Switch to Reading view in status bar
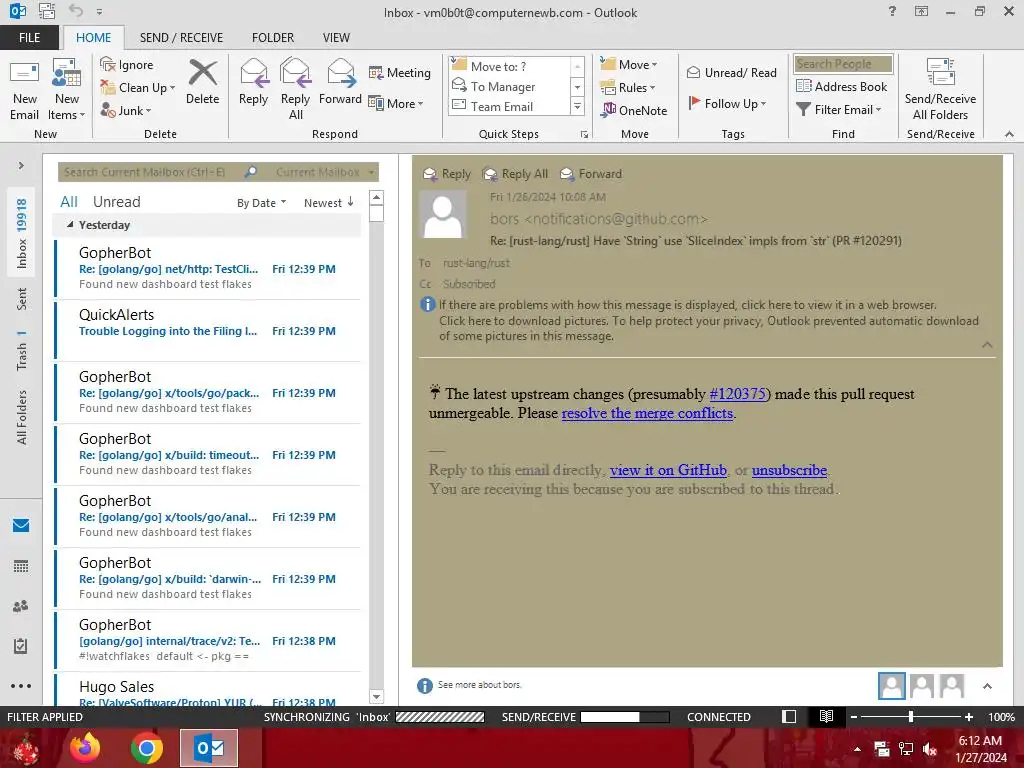This screenshot has height=768, width=1024. (x=826, y=716)
